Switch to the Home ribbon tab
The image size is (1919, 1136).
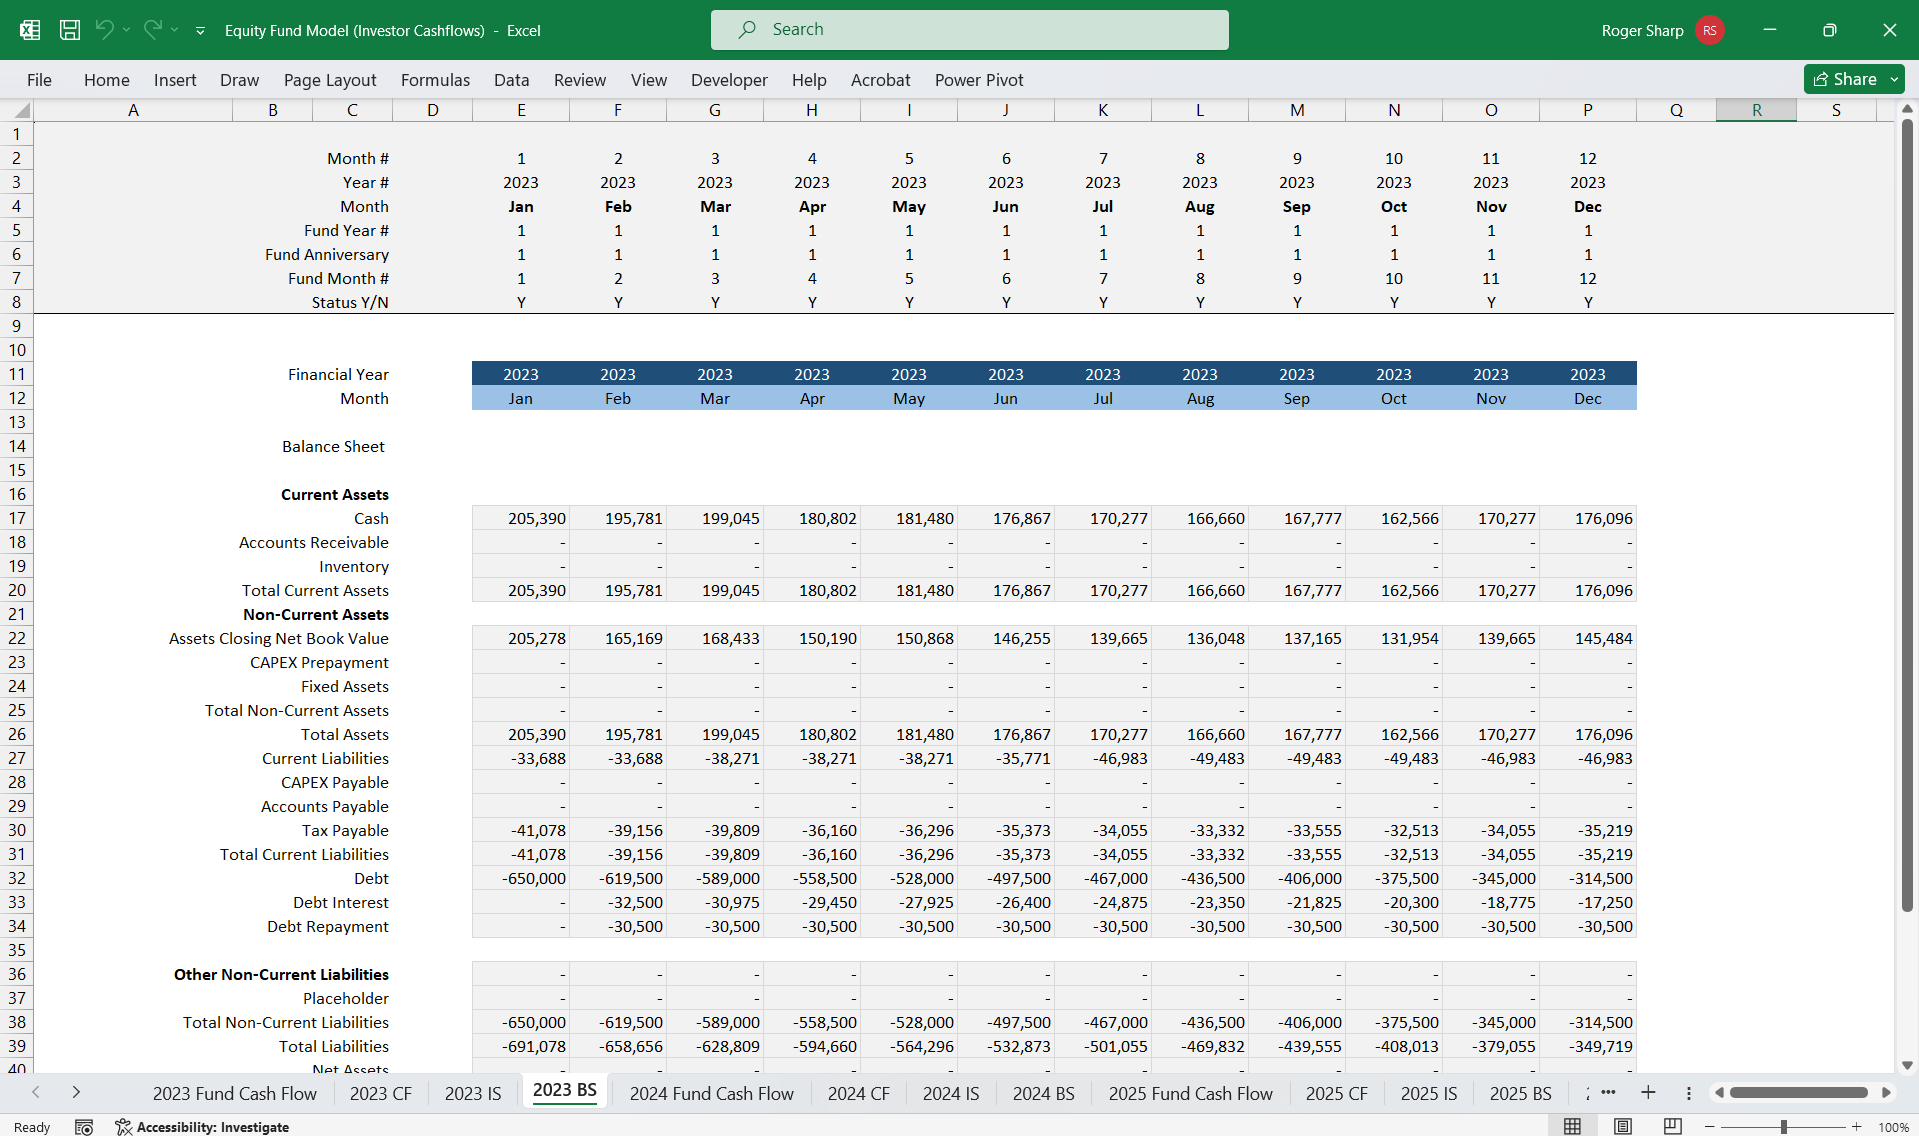pyautogui.click(x=107, y=80)
